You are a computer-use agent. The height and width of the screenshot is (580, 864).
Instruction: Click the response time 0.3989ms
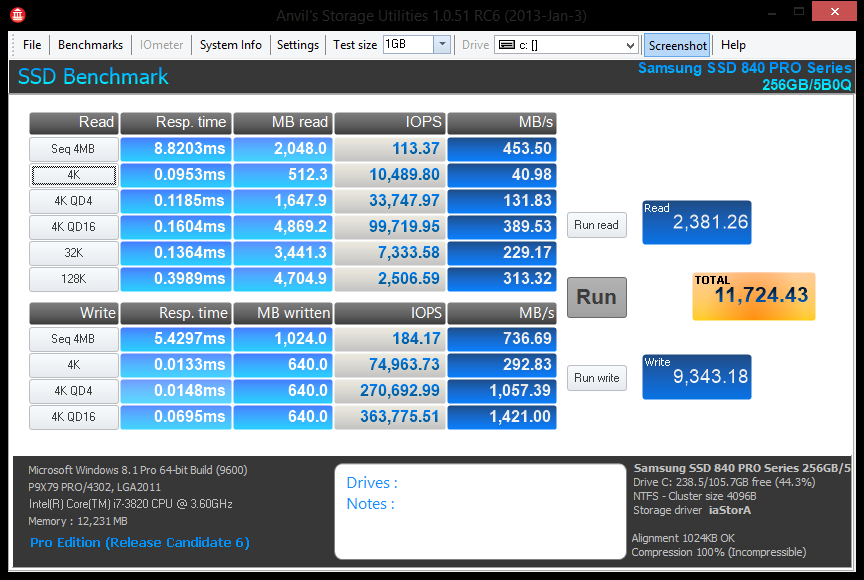coord(175,279)
